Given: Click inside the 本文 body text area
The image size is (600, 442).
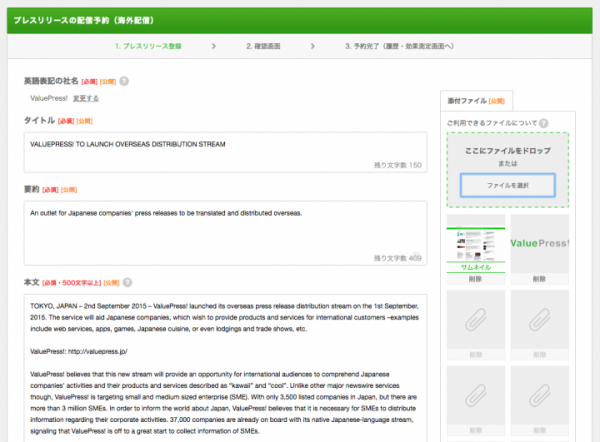Looking at the screenshot, I should click(225, 368).
